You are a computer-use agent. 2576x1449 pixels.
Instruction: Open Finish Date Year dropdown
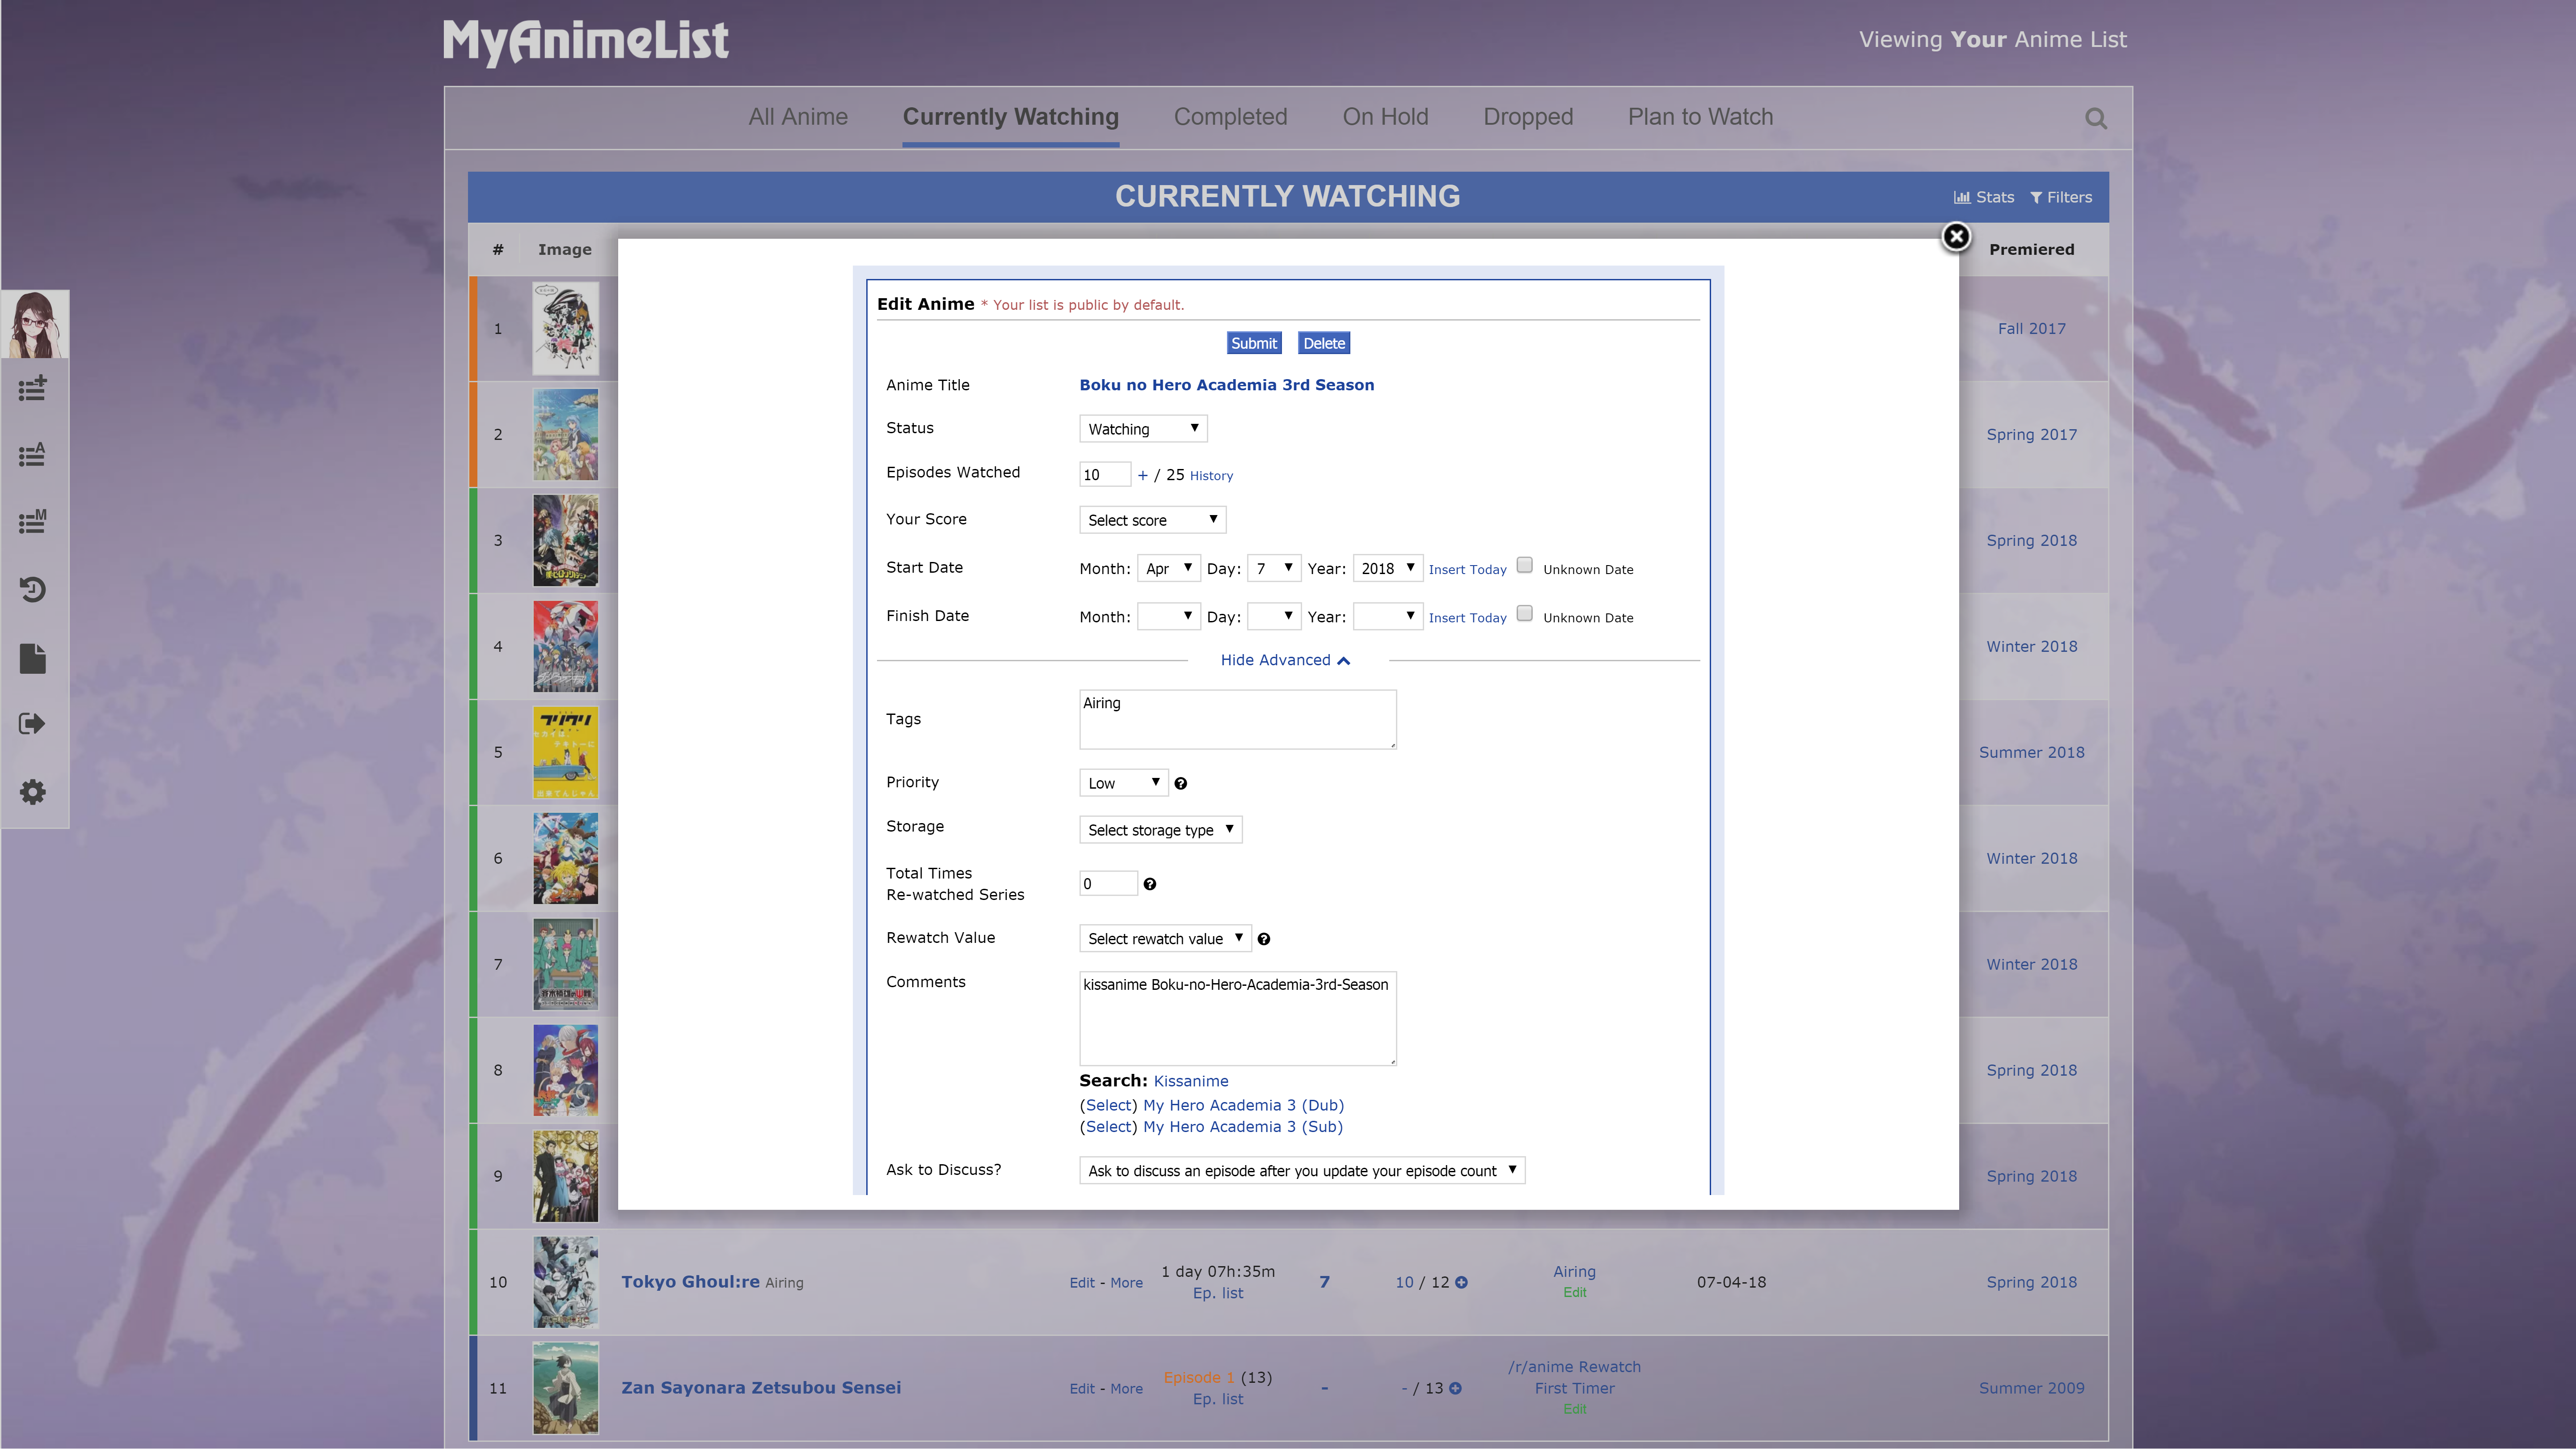1388,616
